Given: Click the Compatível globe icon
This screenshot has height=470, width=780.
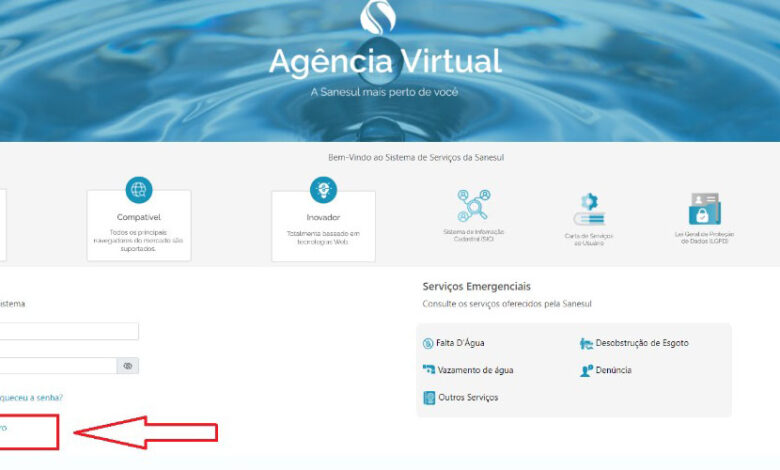Looking at the screenshot, I should (x=139, y=189).
